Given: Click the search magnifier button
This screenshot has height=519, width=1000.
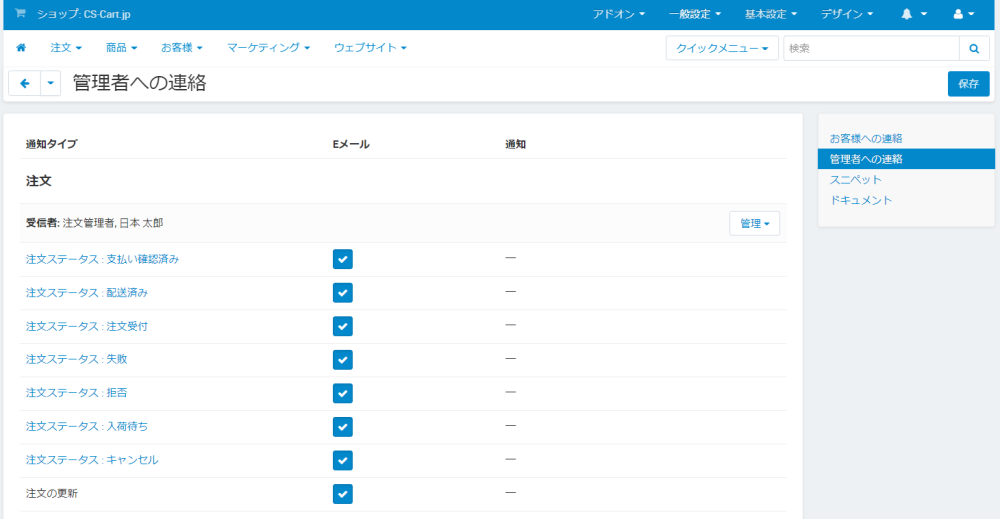Looking at the screenshot, I should (x=973, y=48).
